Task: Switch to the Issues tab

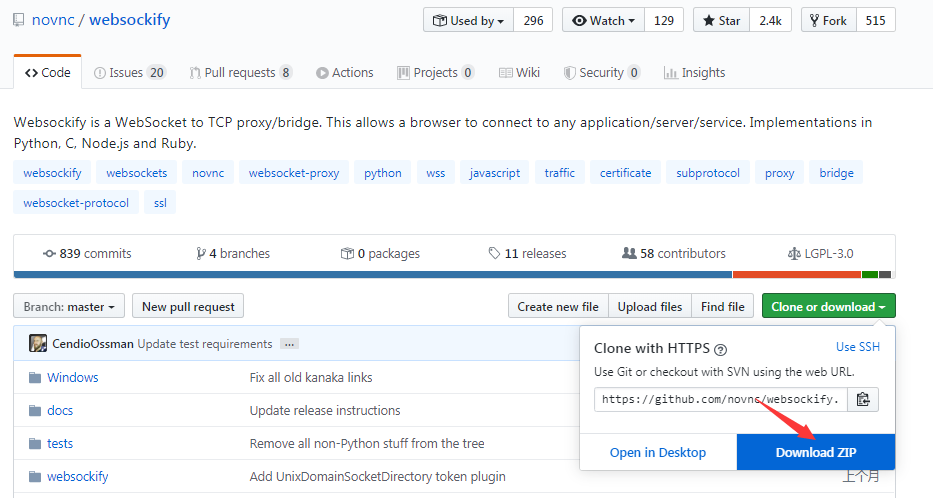Action: (x=130, y=73)
